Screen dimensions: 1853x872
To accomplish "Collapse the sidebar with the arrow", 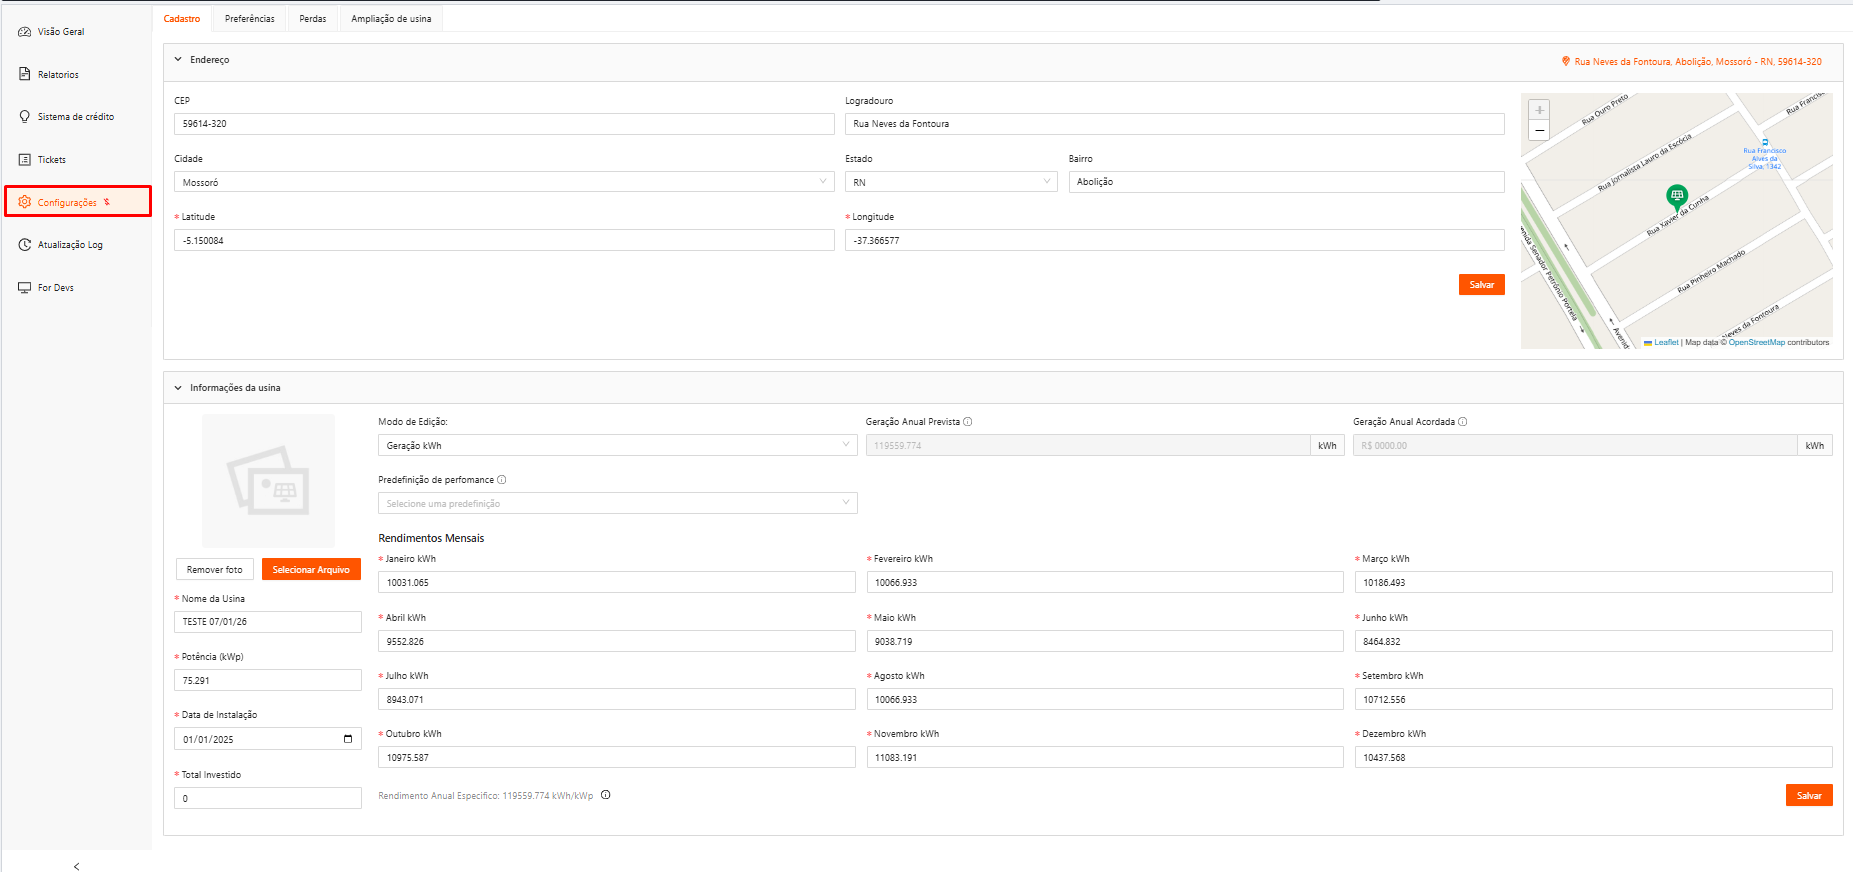I will pos(76,866).
